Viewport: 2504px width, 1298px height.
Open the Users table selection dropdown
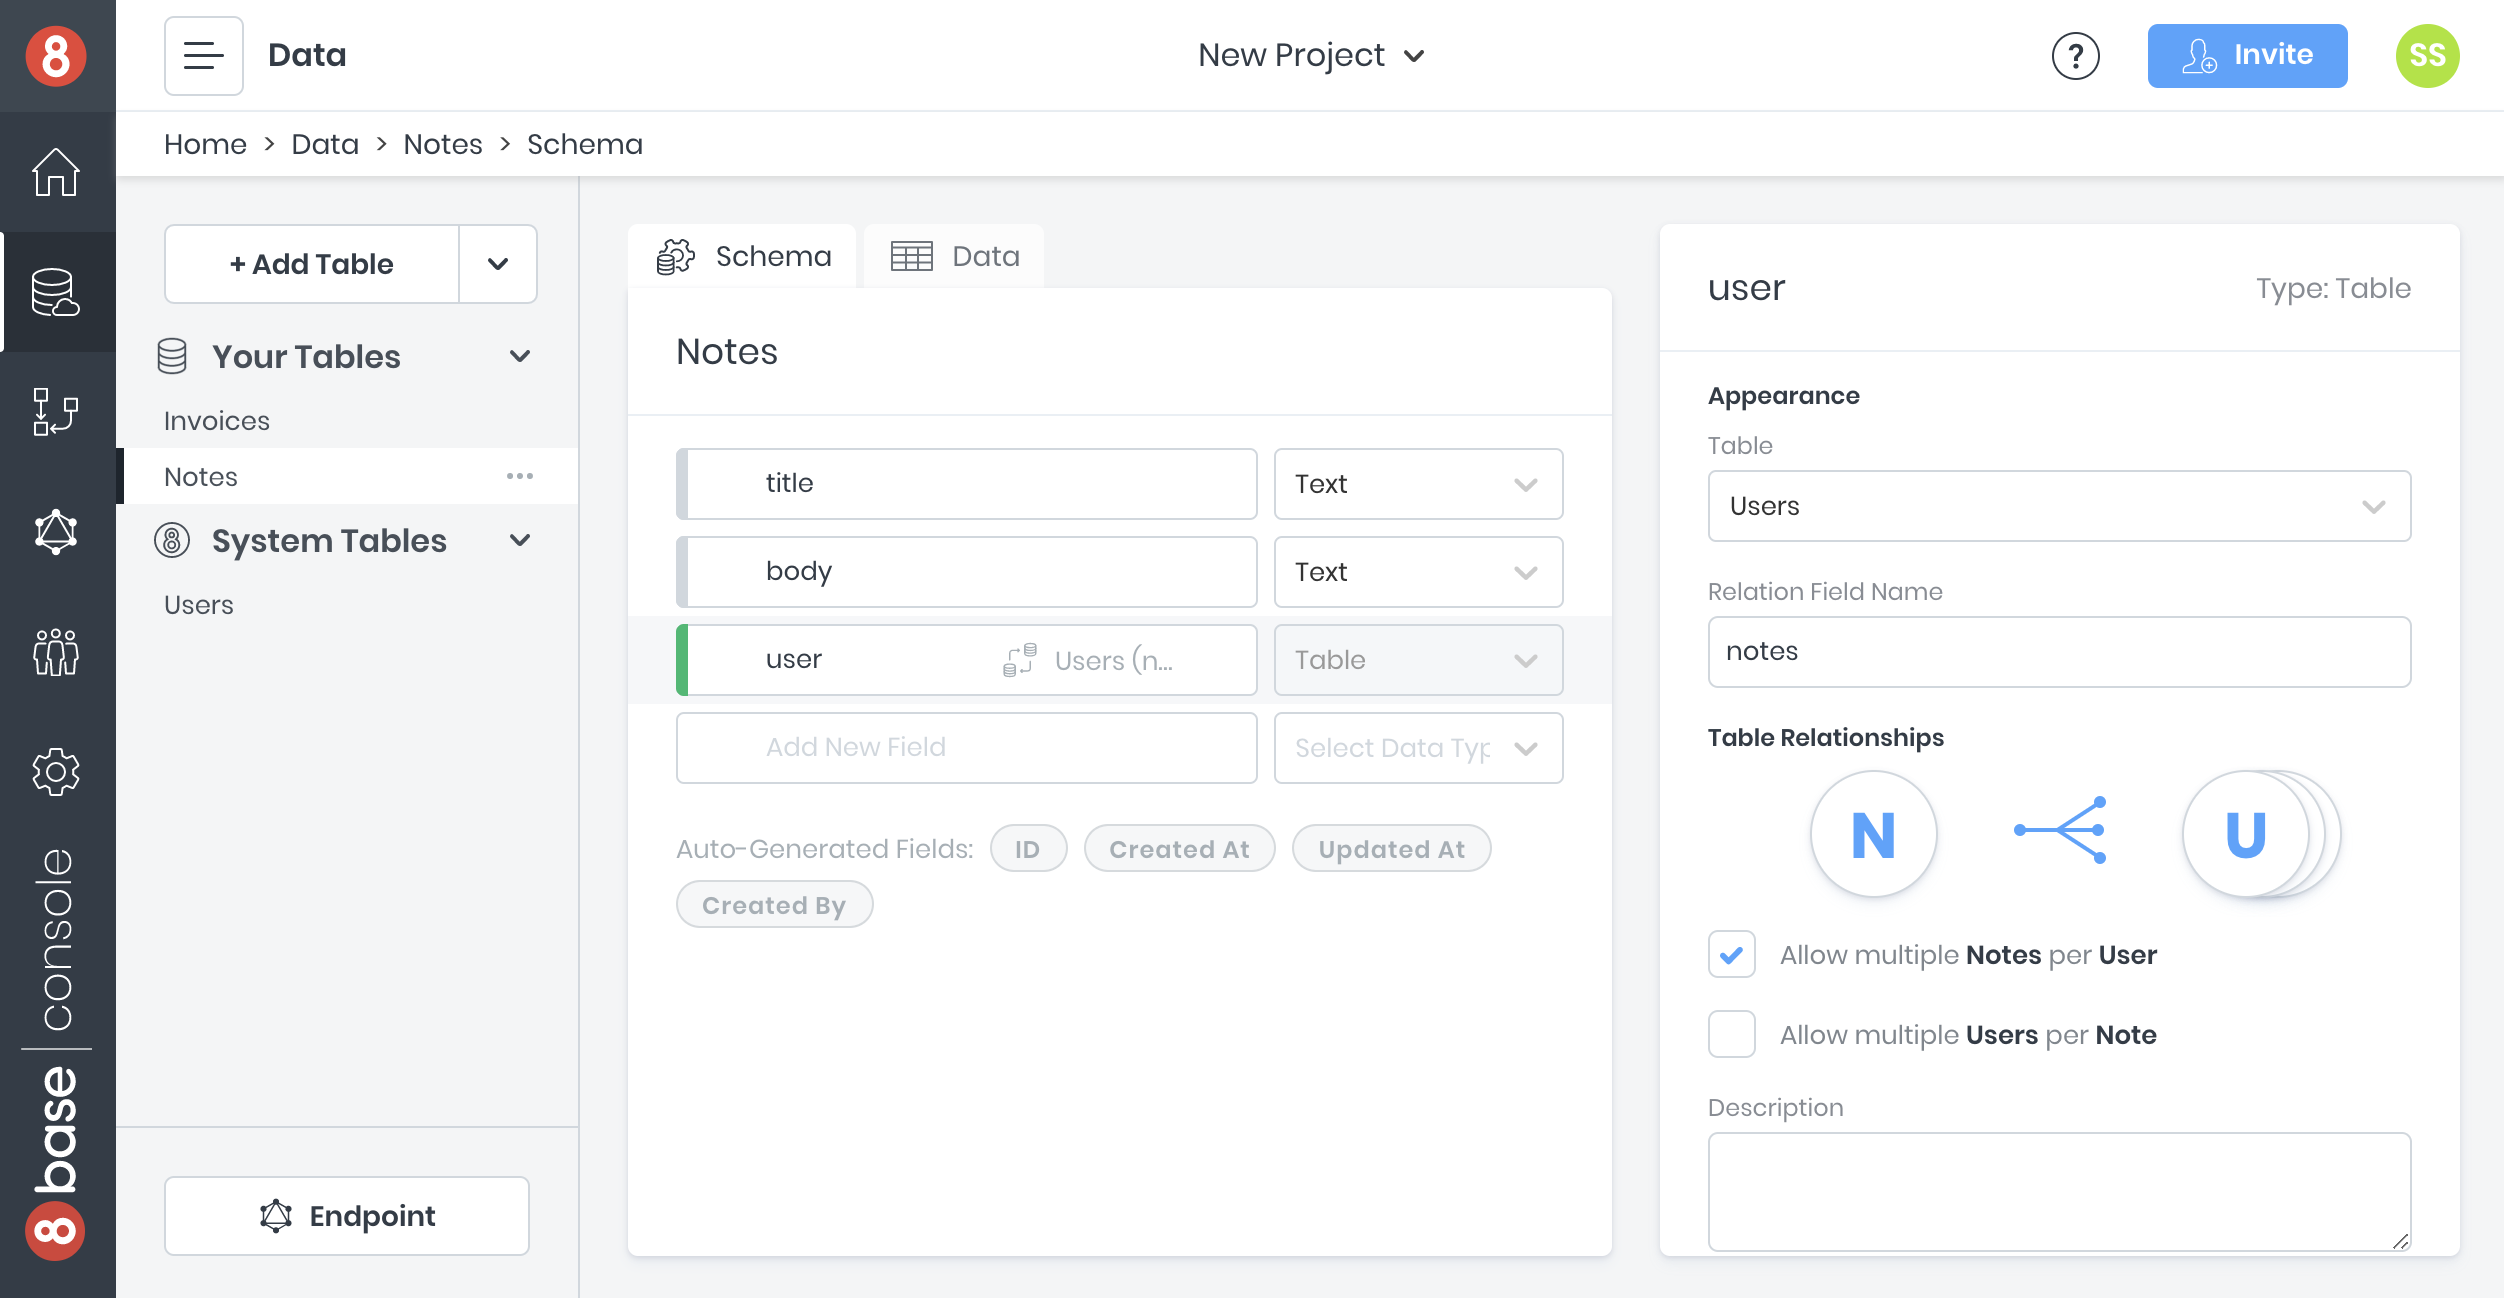coord(2058,506)
